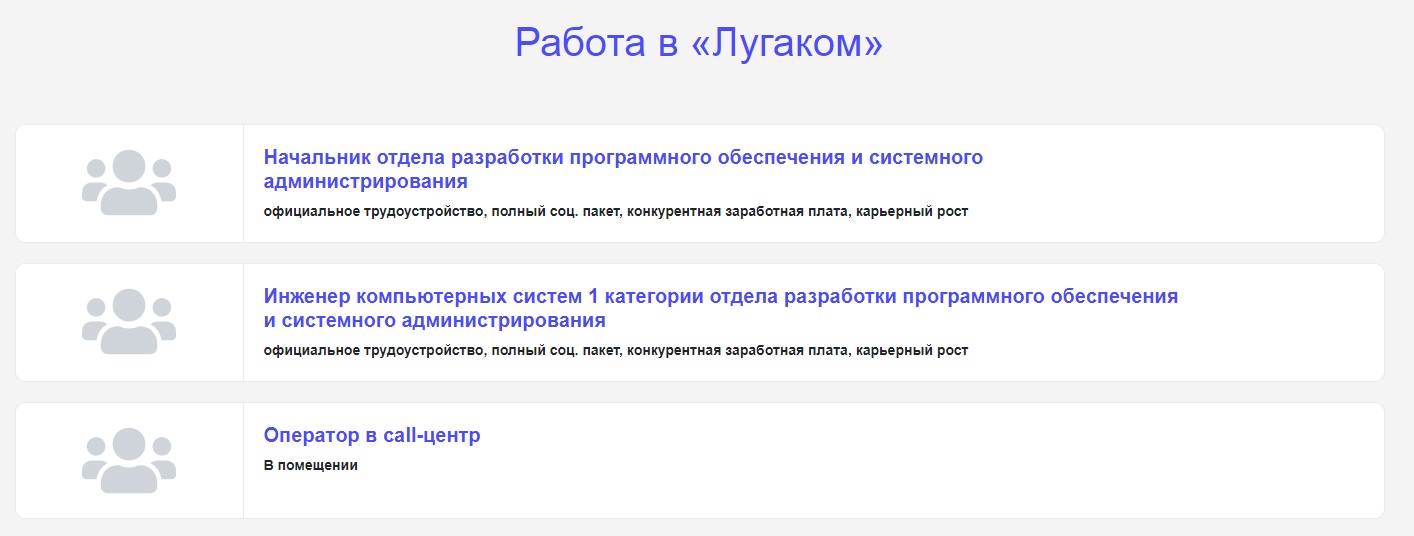Click people icon beside Оператор в call-центр
Viewport: 1414px width, 536px height.
coord(129,461)
